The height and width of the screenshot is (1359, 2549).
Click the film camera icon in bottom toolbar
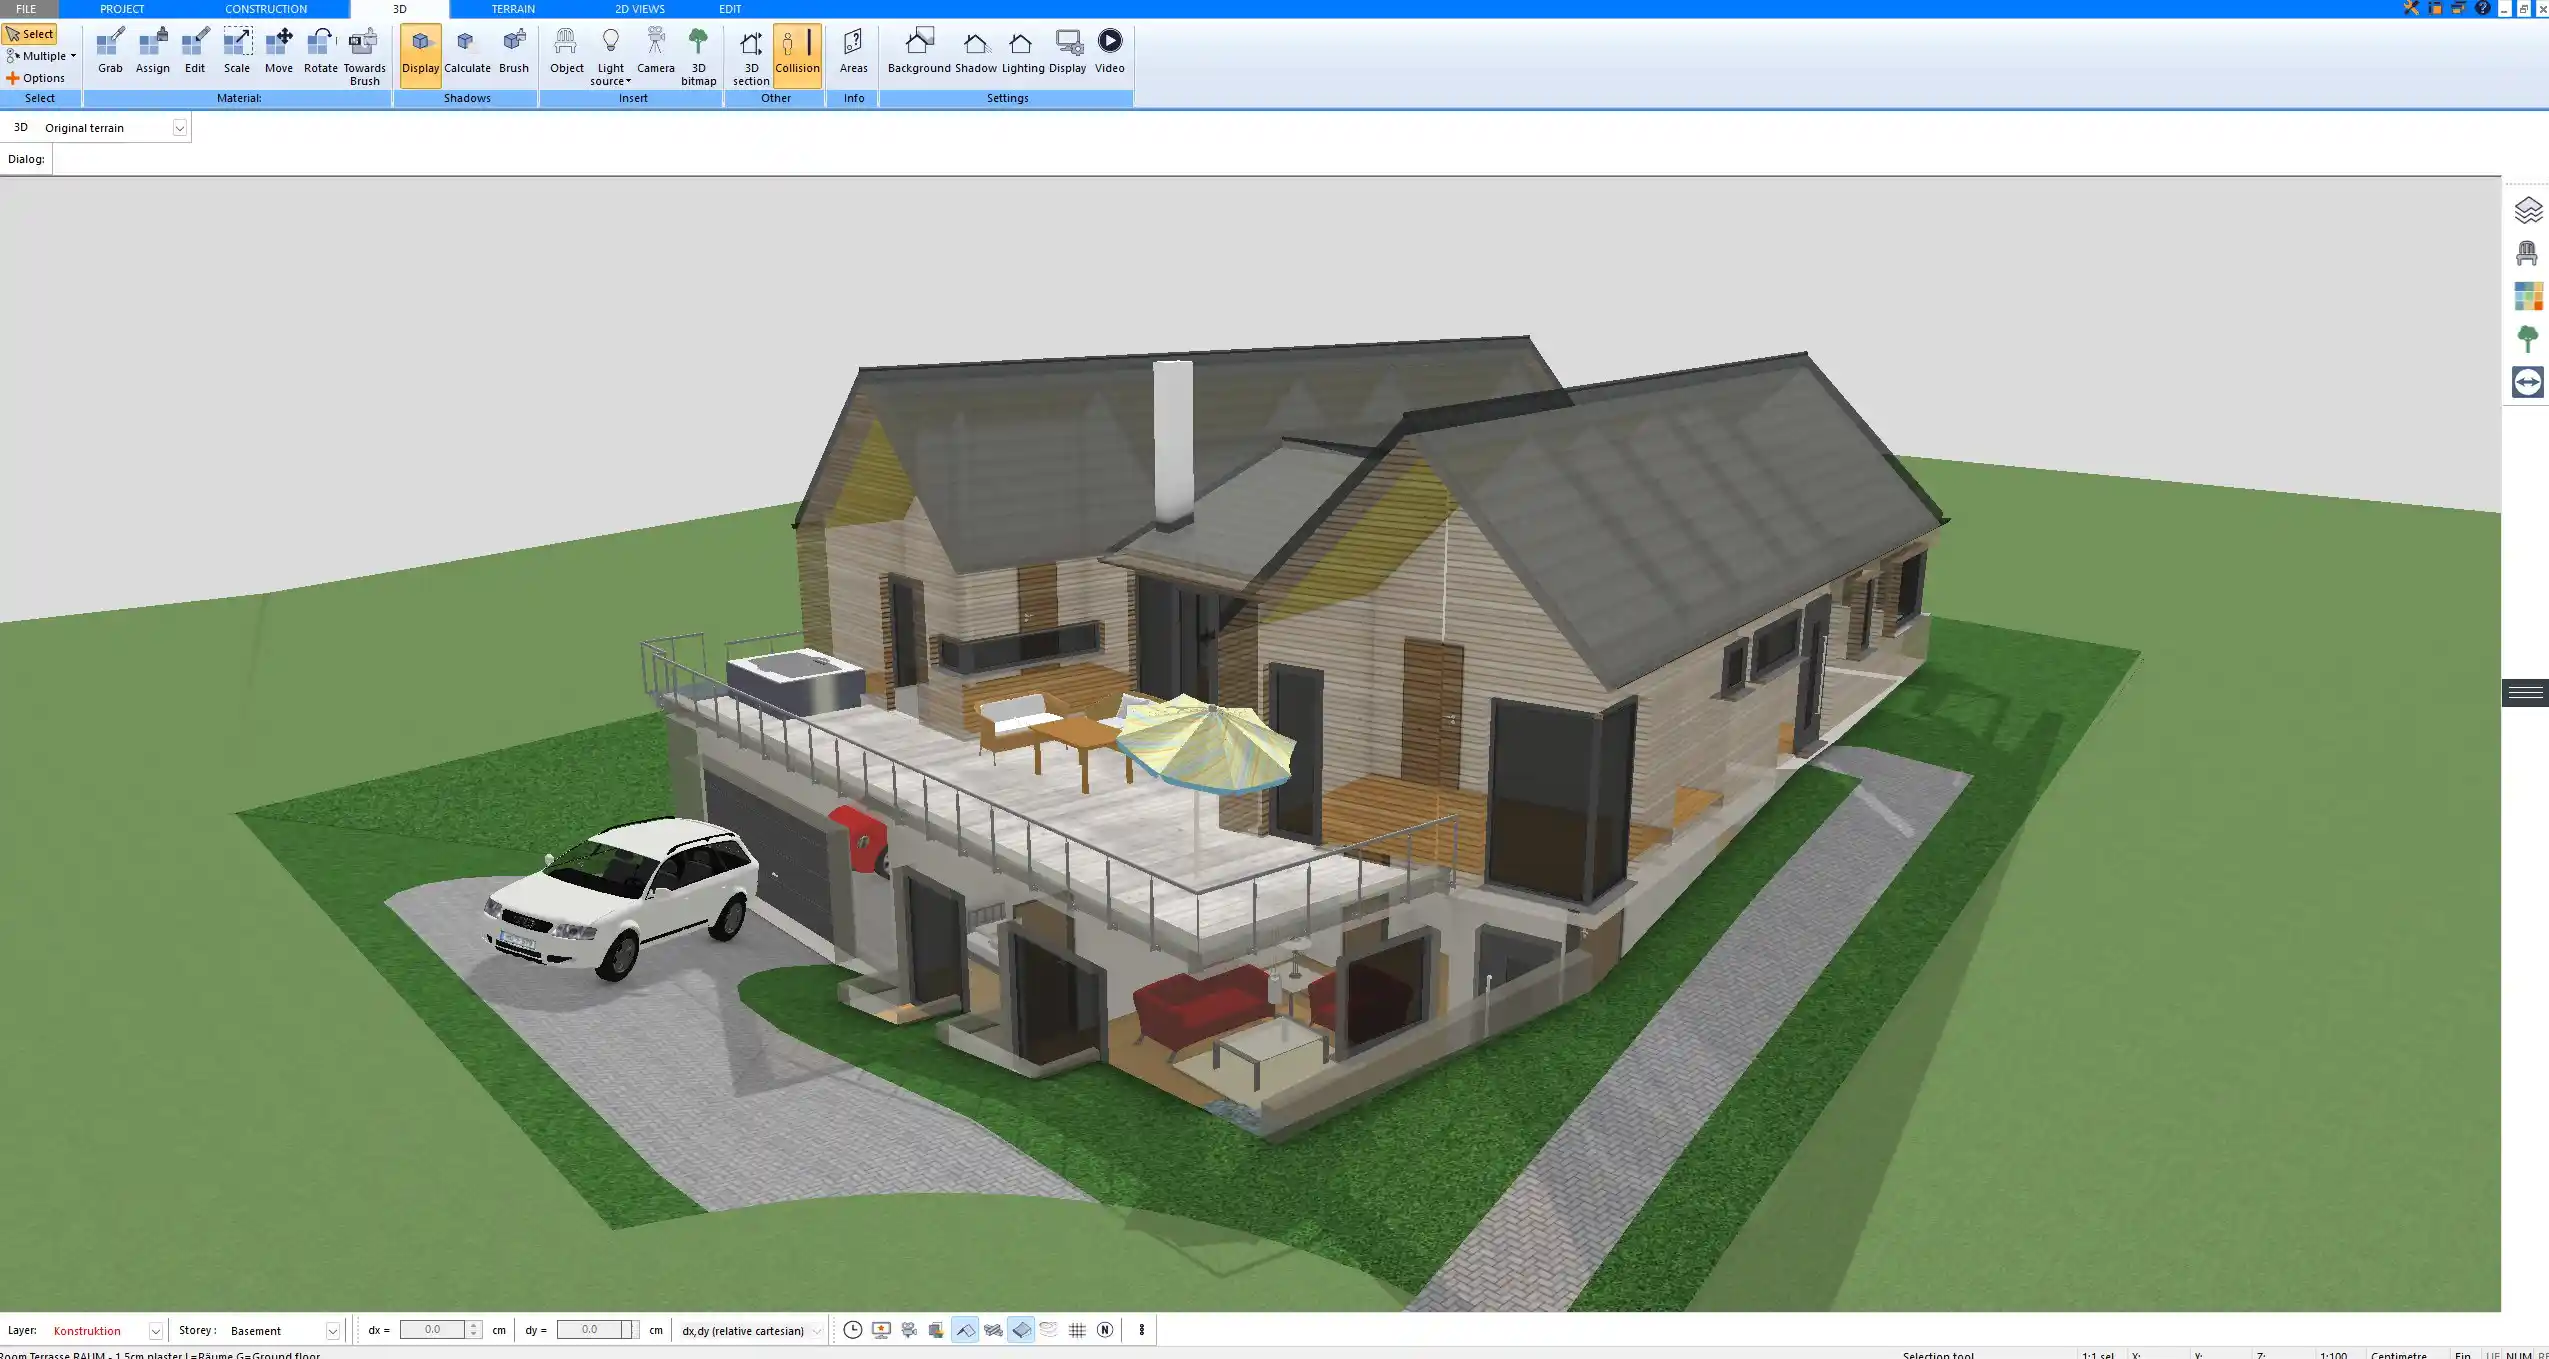[x=909, y=1330]
